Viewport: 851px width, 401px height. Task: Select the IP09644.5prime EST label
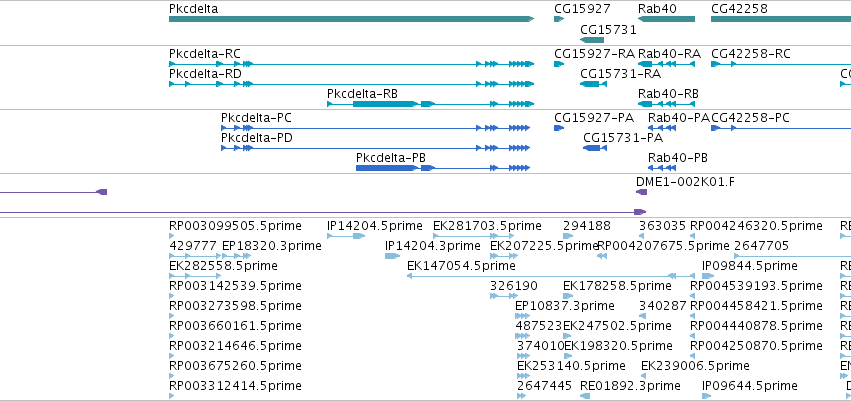750,386
